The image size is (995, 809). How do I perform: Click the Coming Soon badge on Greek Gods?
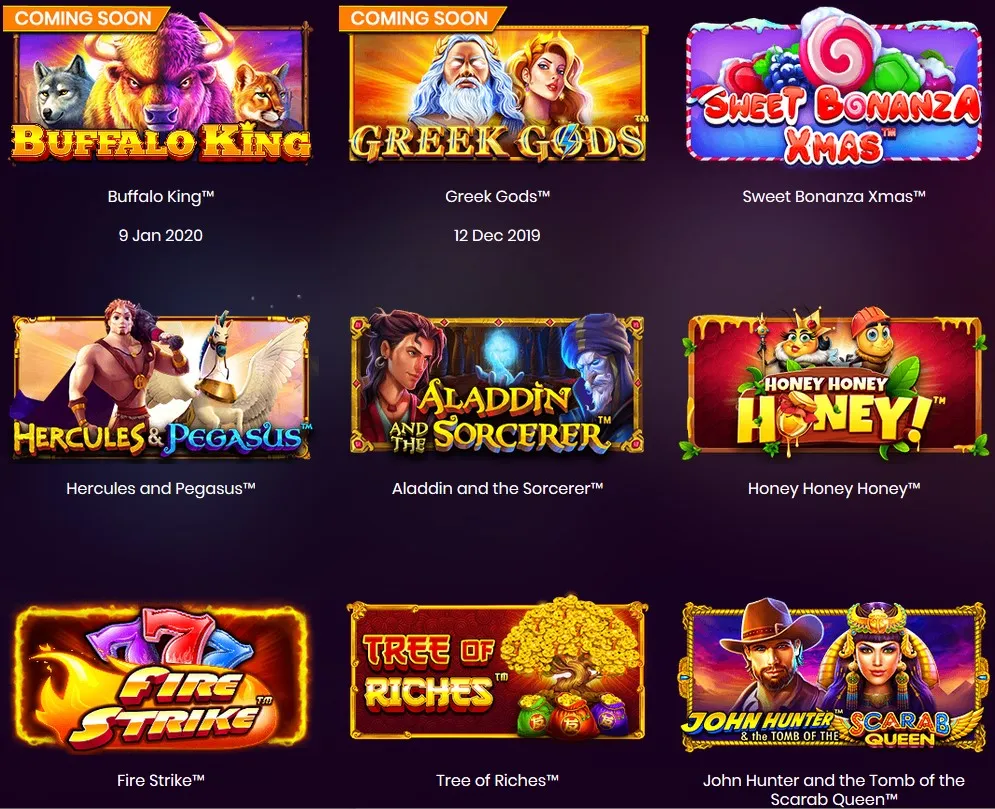coord(421,17)
